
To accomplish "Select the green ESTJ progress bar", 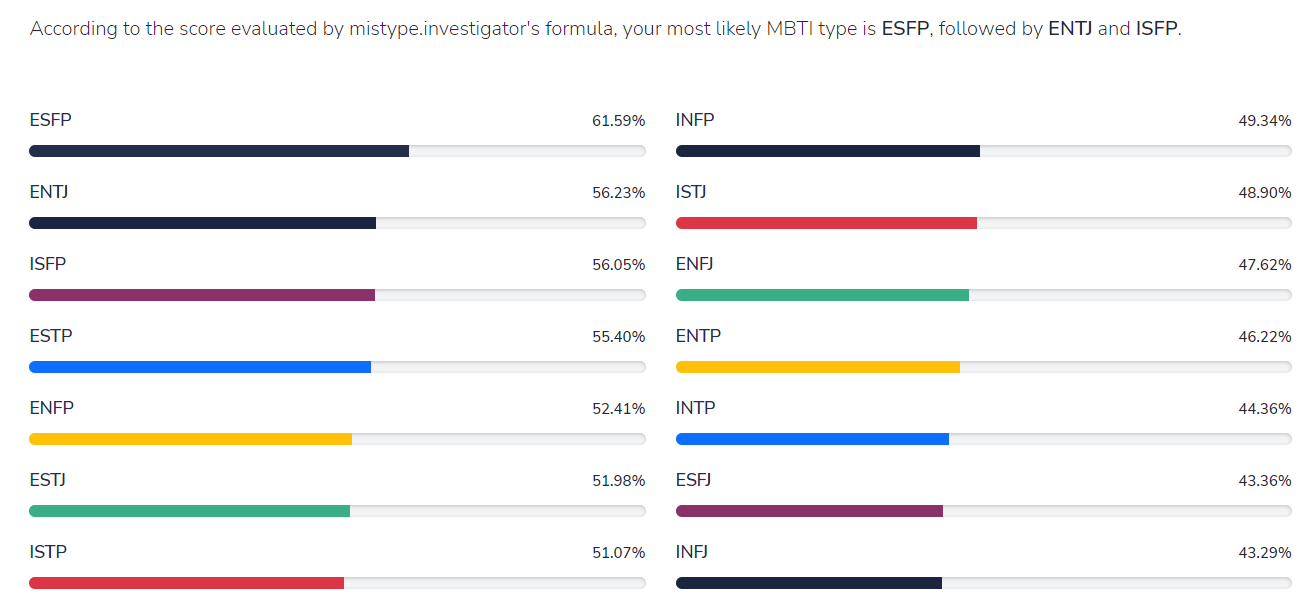I will [337, 511].
